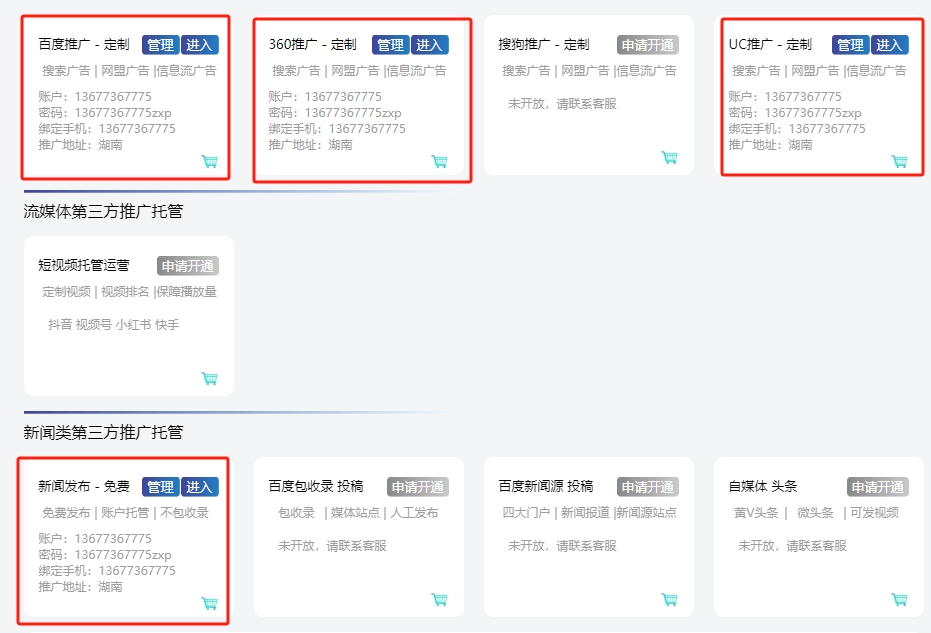Click 推广地址：湖南 on 新闻发布 card
The width and height of the screenshot is (931, 633).
click(80, 587)
